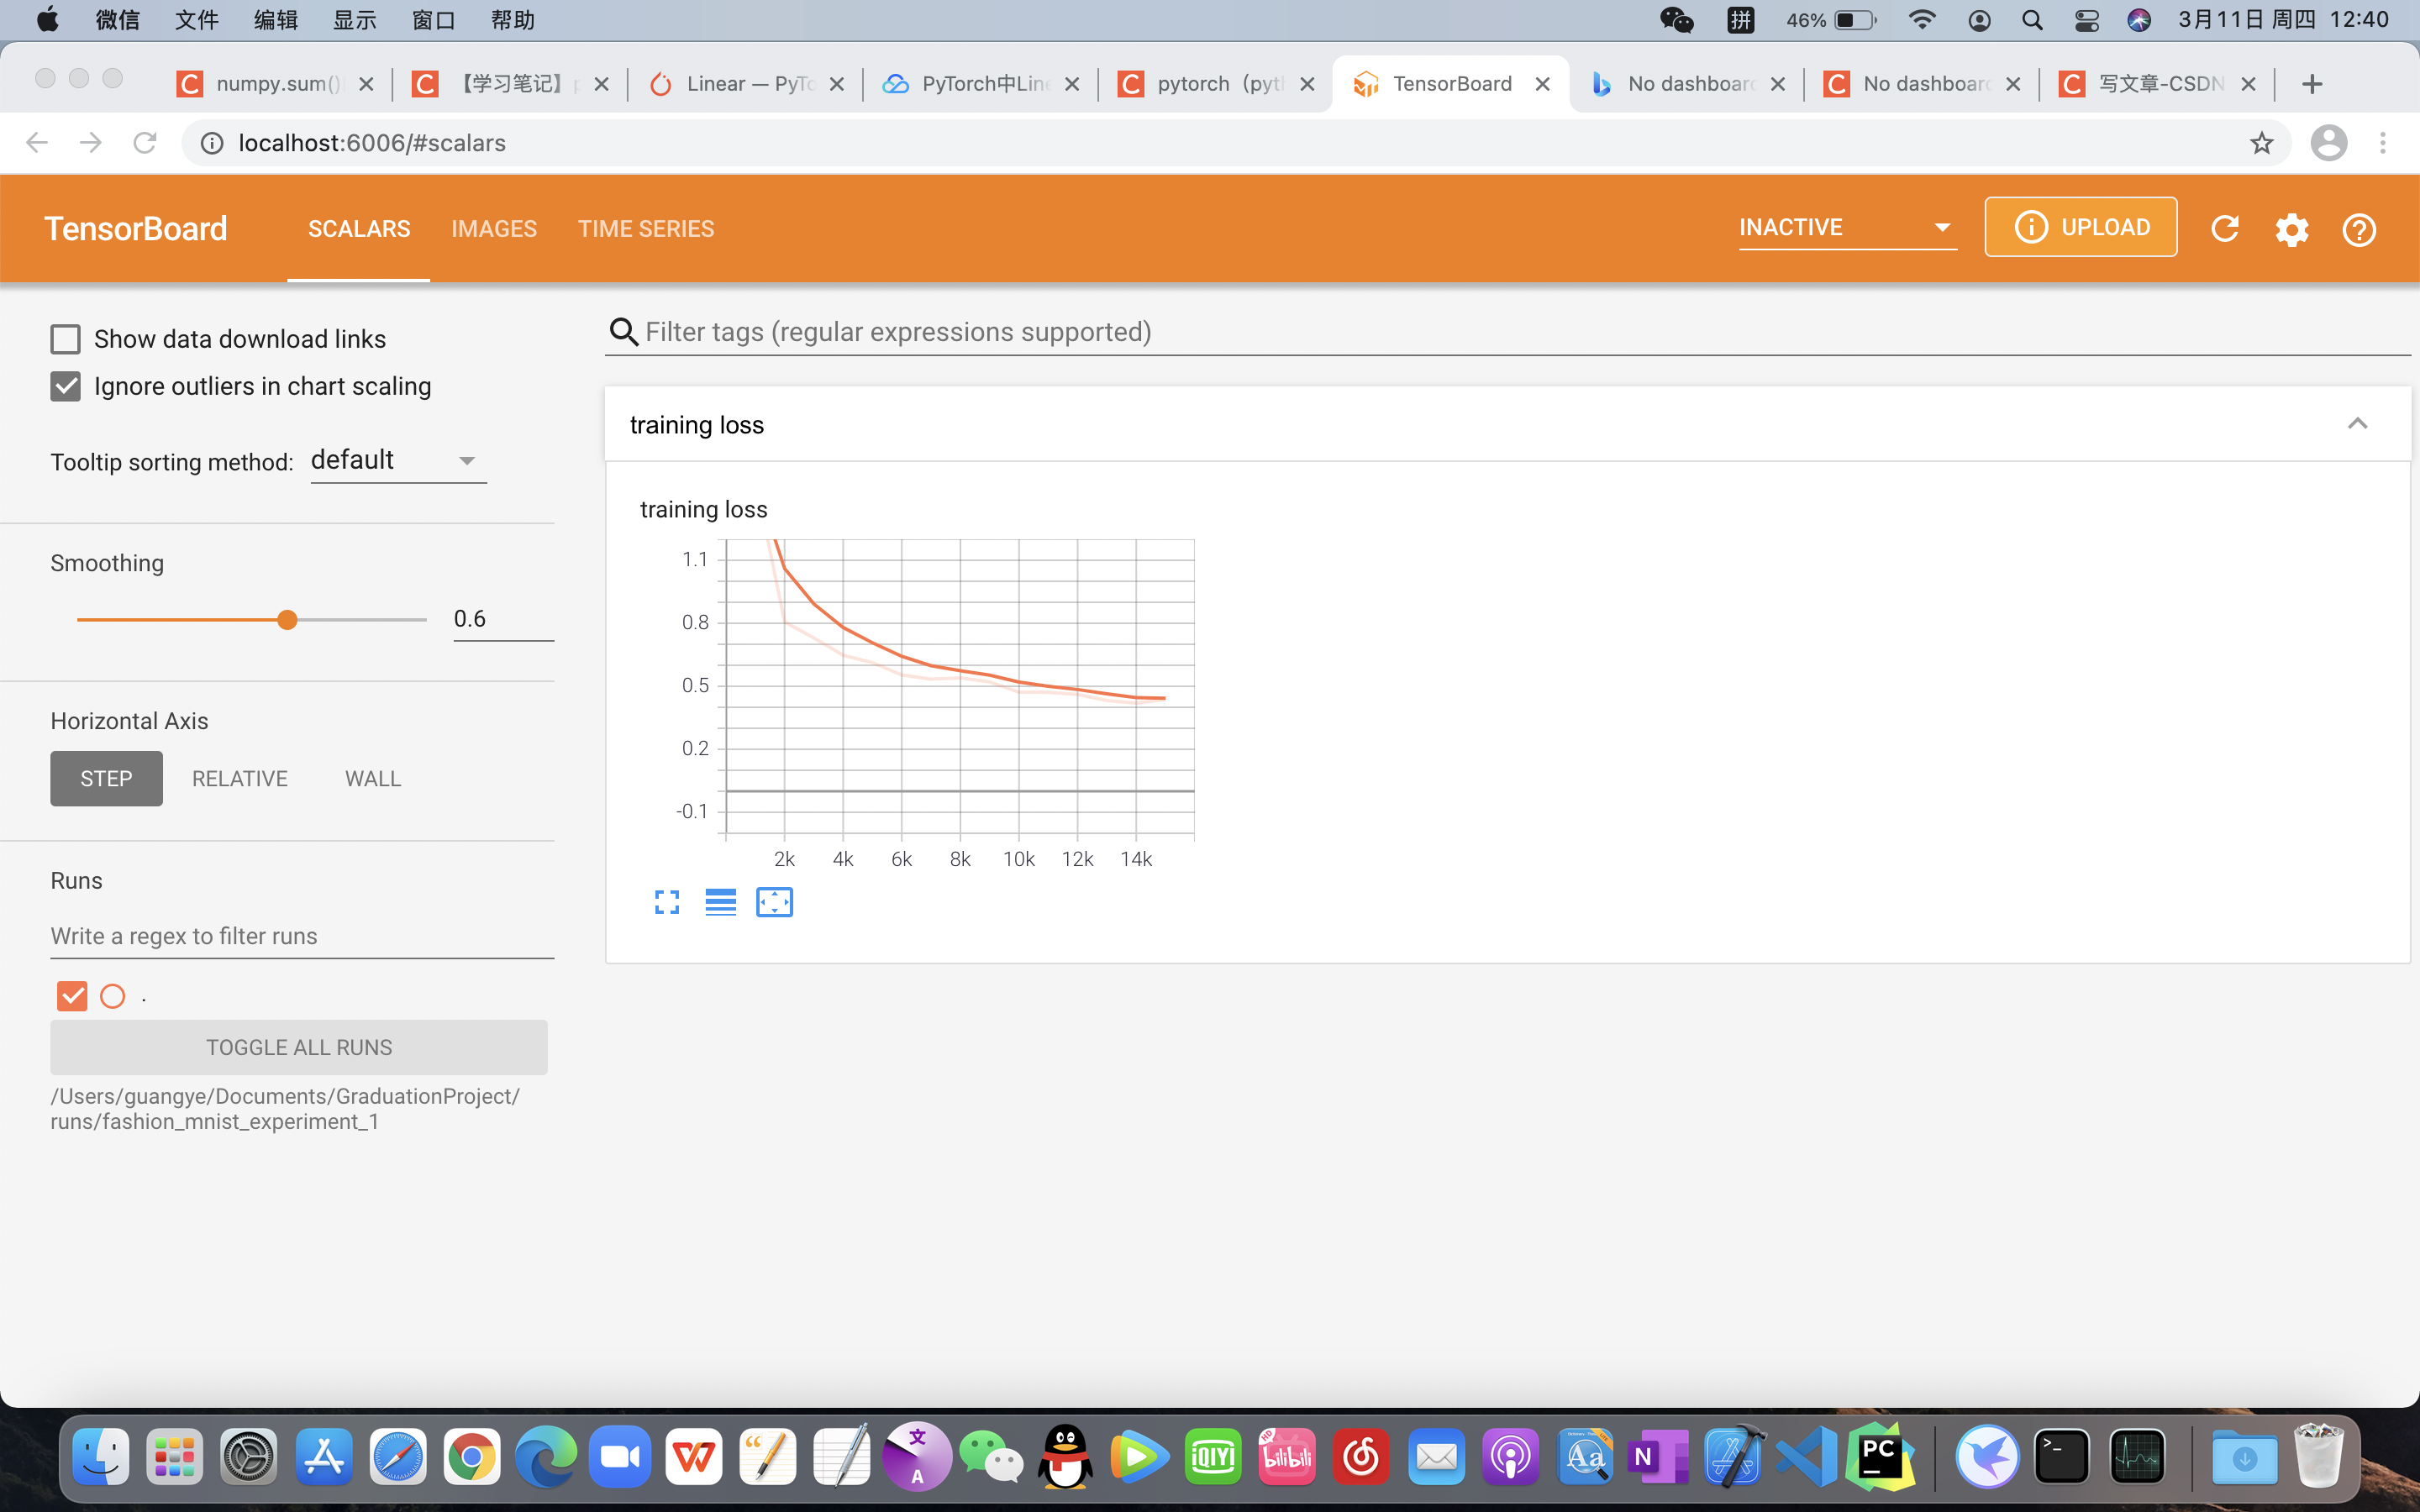Uncheck the run visibility checkbox

tap(72, 996)
